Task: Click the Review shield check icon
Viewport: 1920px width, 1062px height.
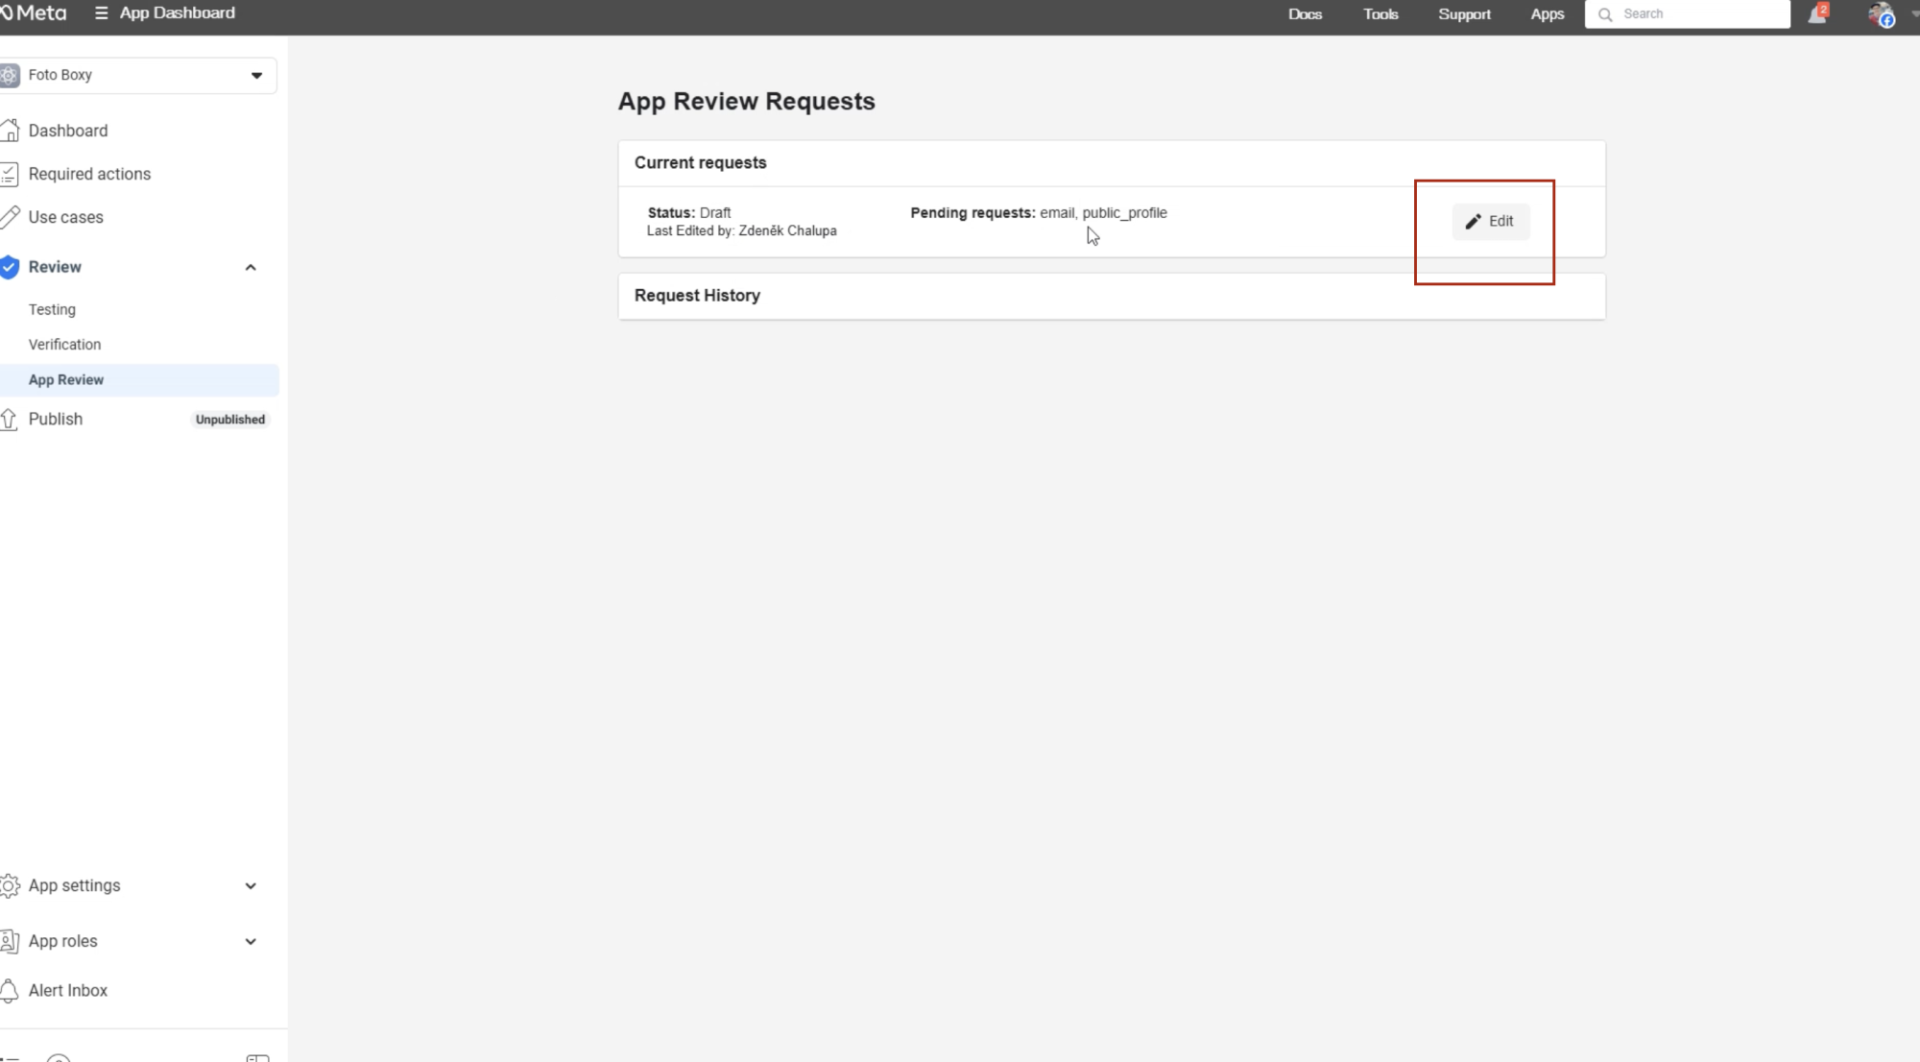Action: click(x=9, y=267)
